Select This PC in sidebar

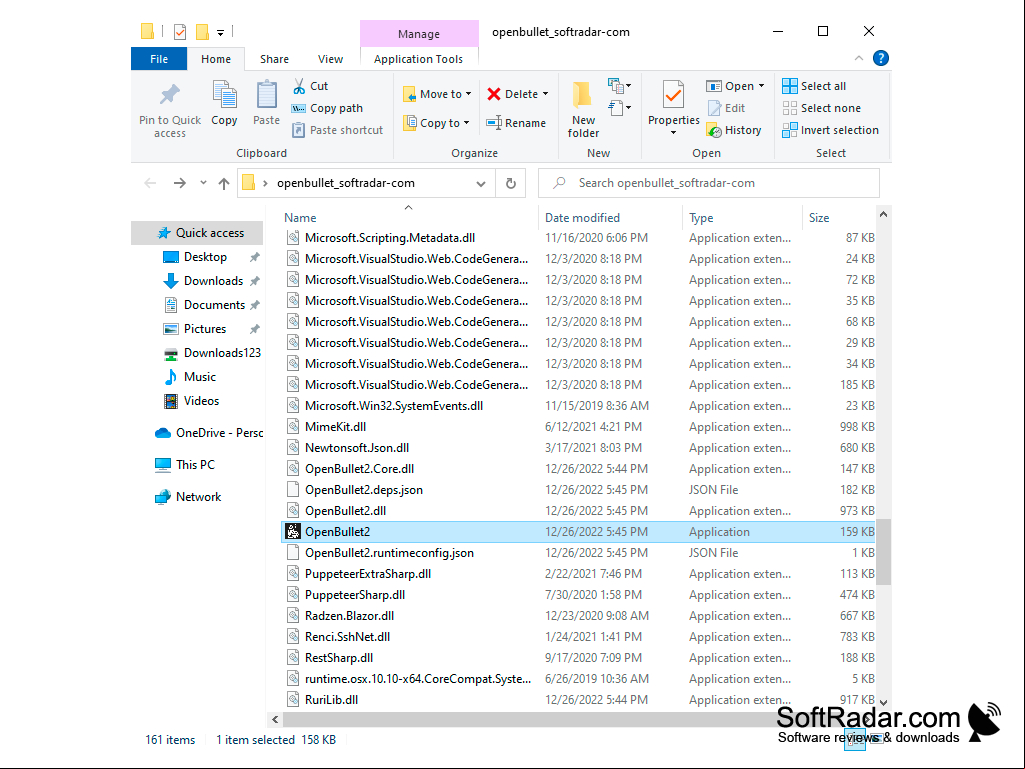185,465
